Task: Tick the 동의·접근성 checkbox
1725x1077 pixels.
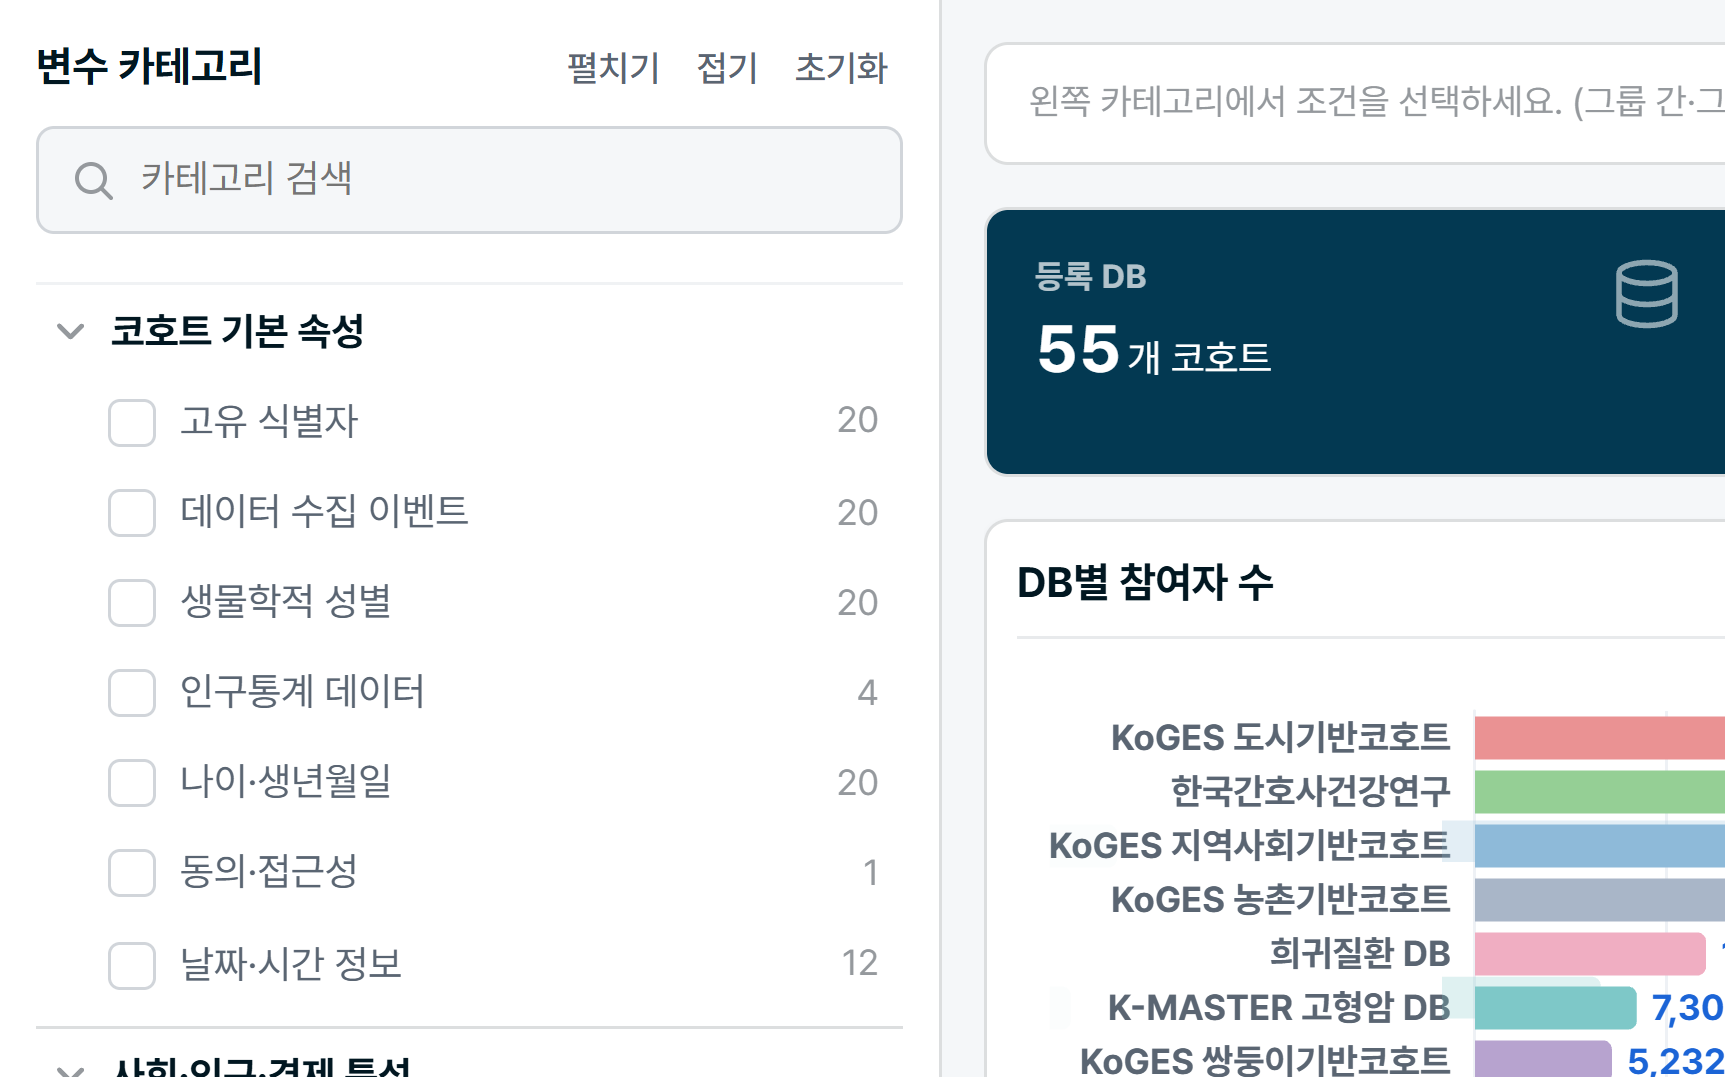Action: (132, 872)
